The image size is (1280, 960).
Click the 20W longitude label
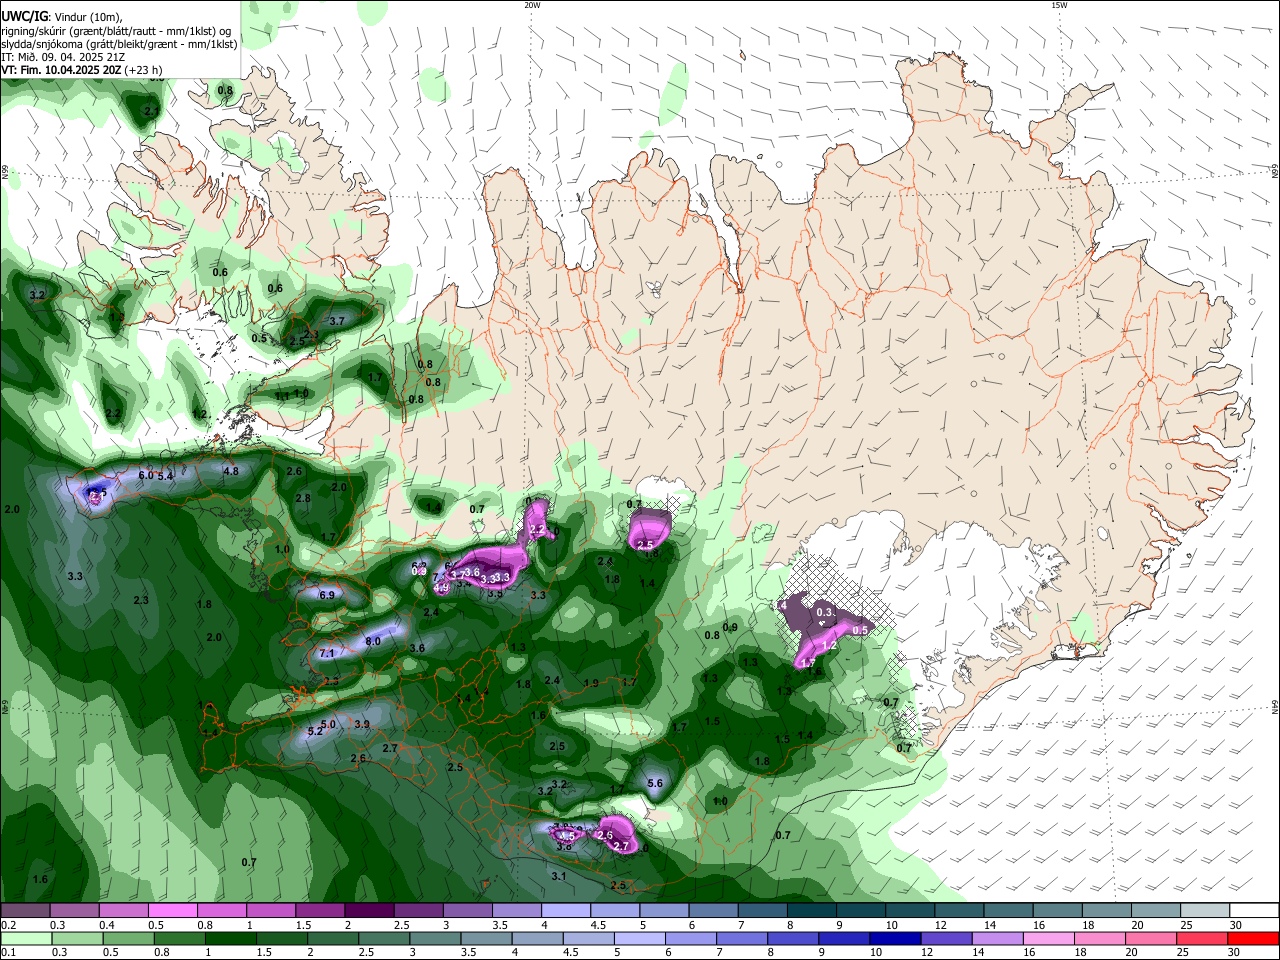[x=532, y=5]
